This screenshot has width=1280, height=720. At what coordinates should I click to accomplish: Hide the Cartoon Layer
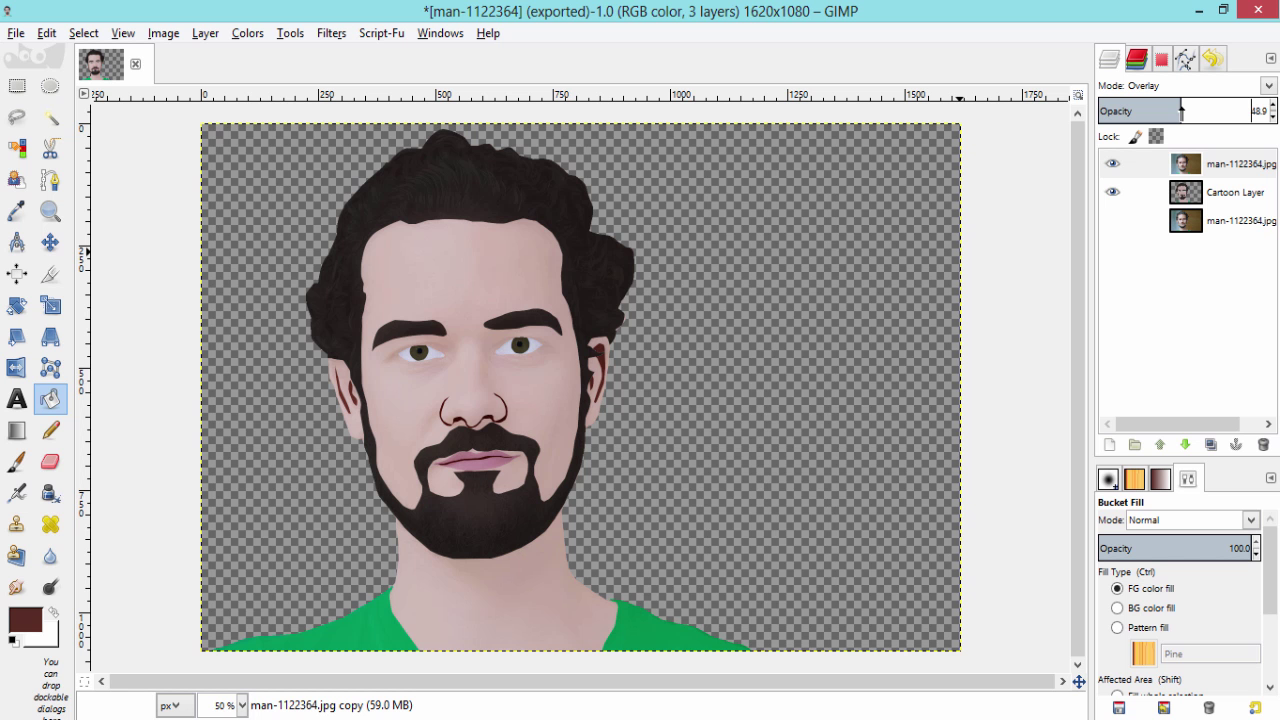click(x=1113, y=191)
